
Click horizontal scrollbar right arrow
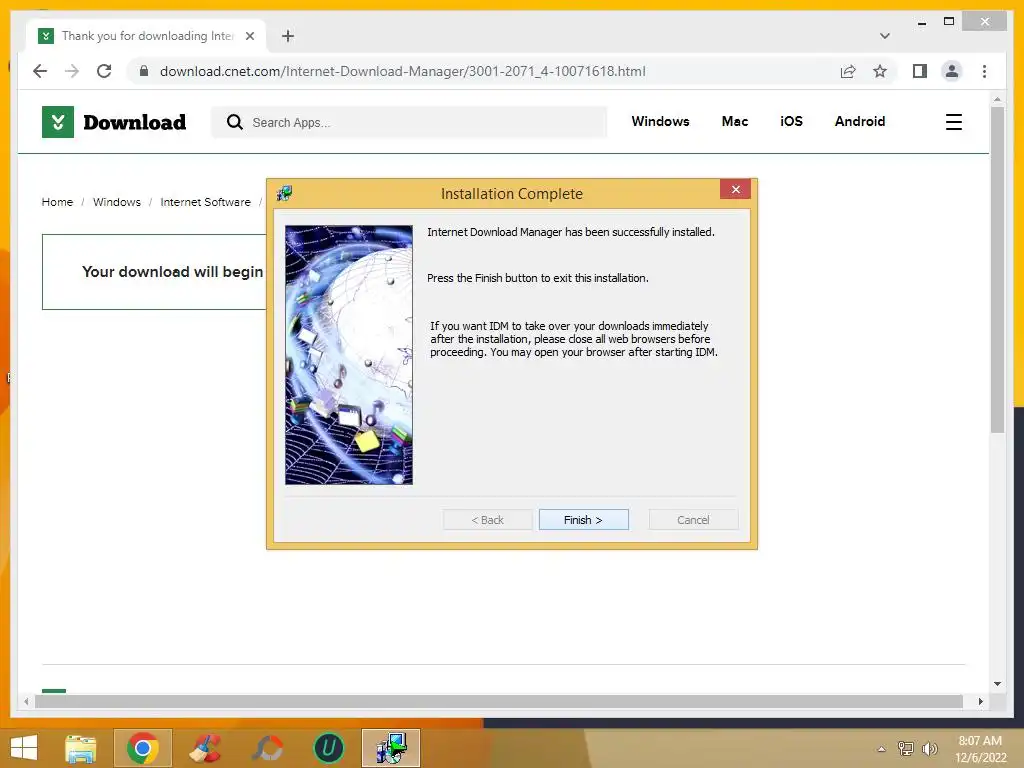tap(980, 701)
